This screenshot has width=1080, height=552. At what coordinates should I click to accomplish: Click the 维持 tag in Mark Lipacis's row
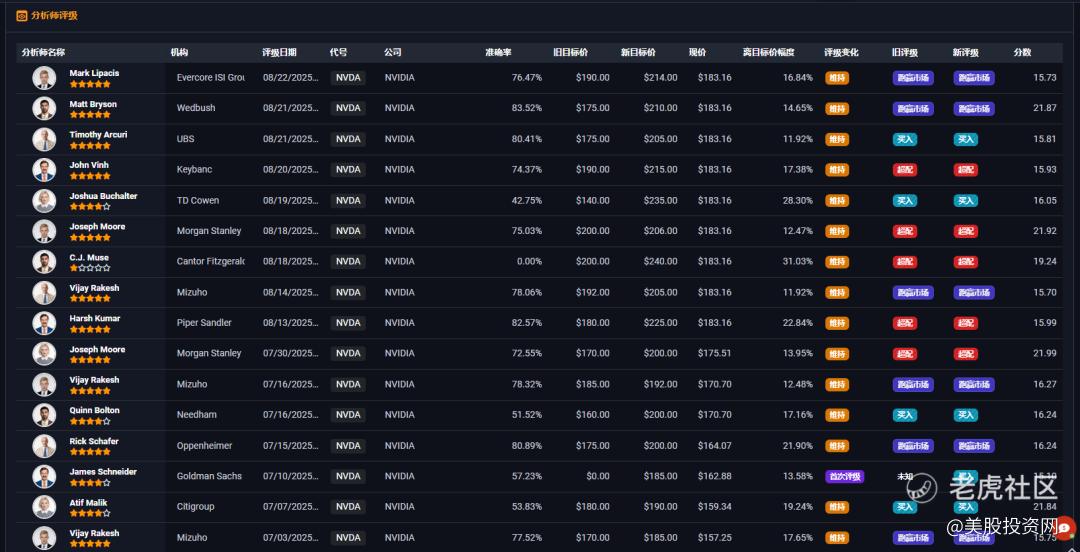pyautogui.click(x=837, y=78)
